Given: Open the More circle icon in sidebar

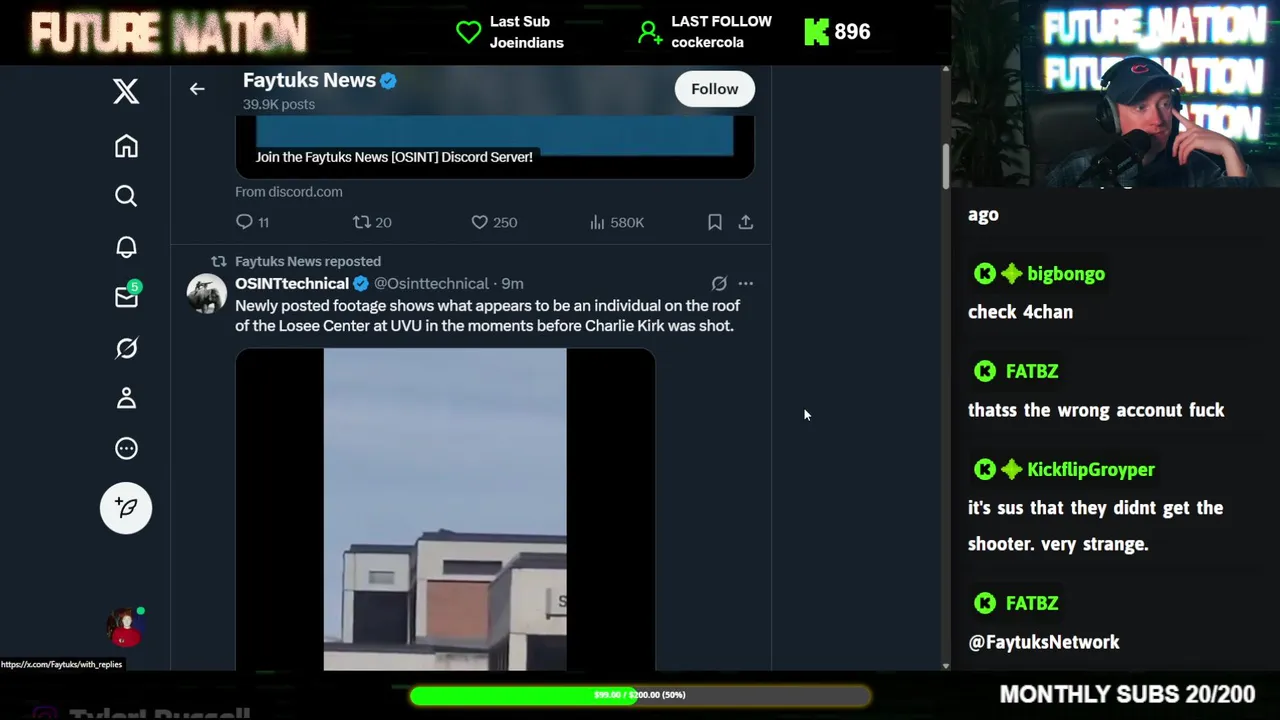Looking at the screenshot, I should tap(126, 448).
